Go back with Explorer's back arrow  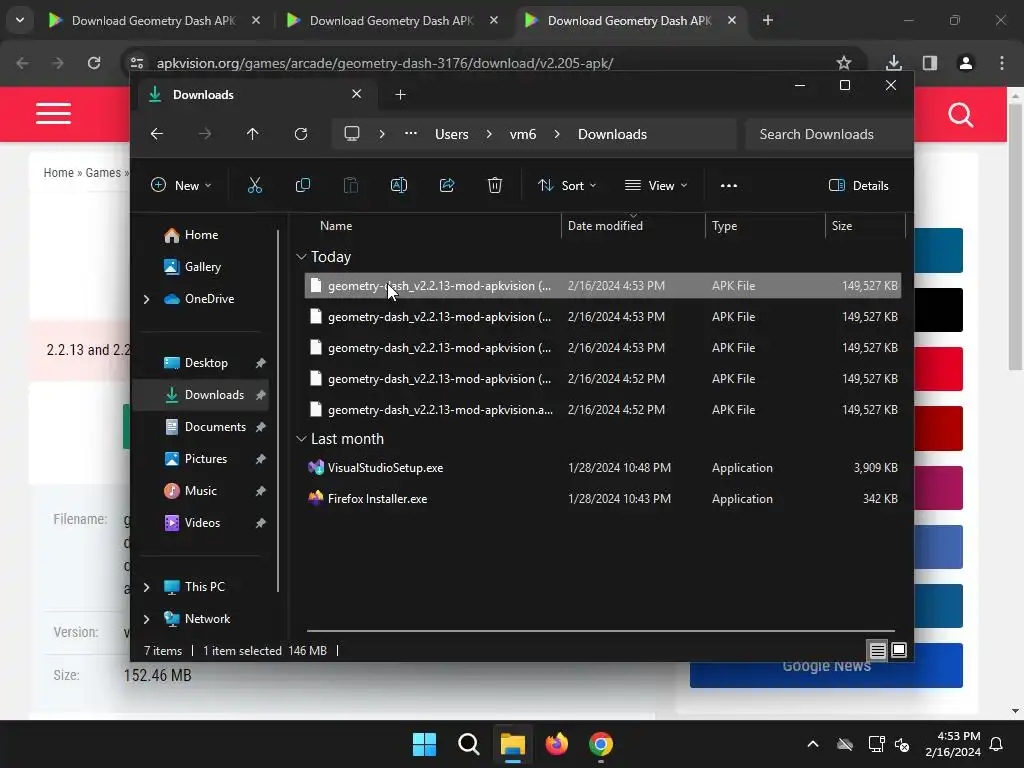click(x=157, y=134)
